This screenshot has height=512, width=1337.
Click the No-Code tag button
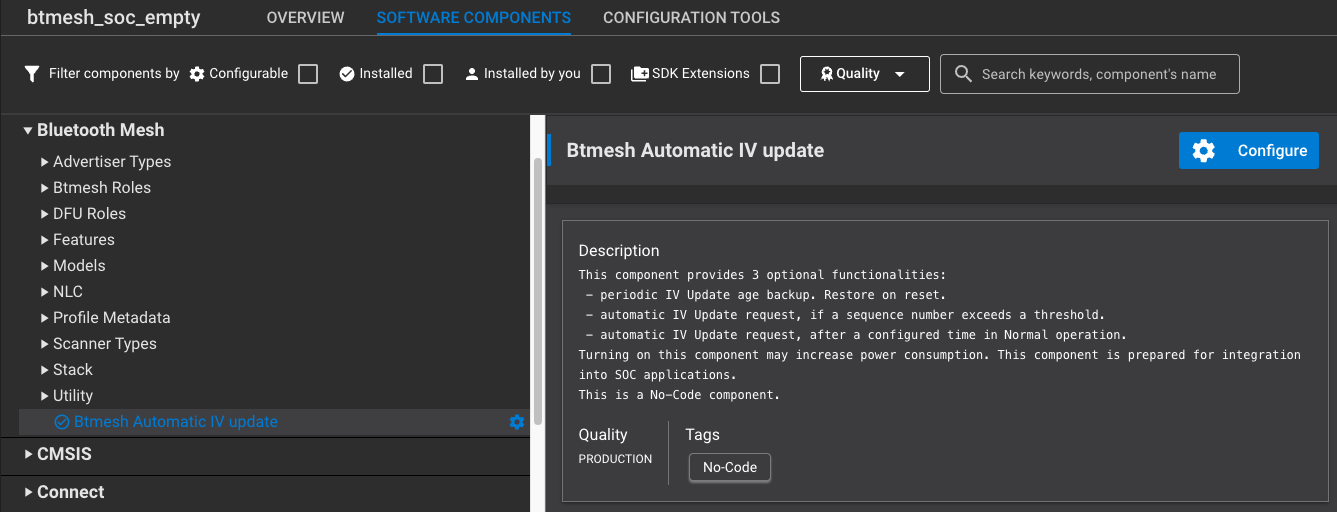click(x=730, y=467)
